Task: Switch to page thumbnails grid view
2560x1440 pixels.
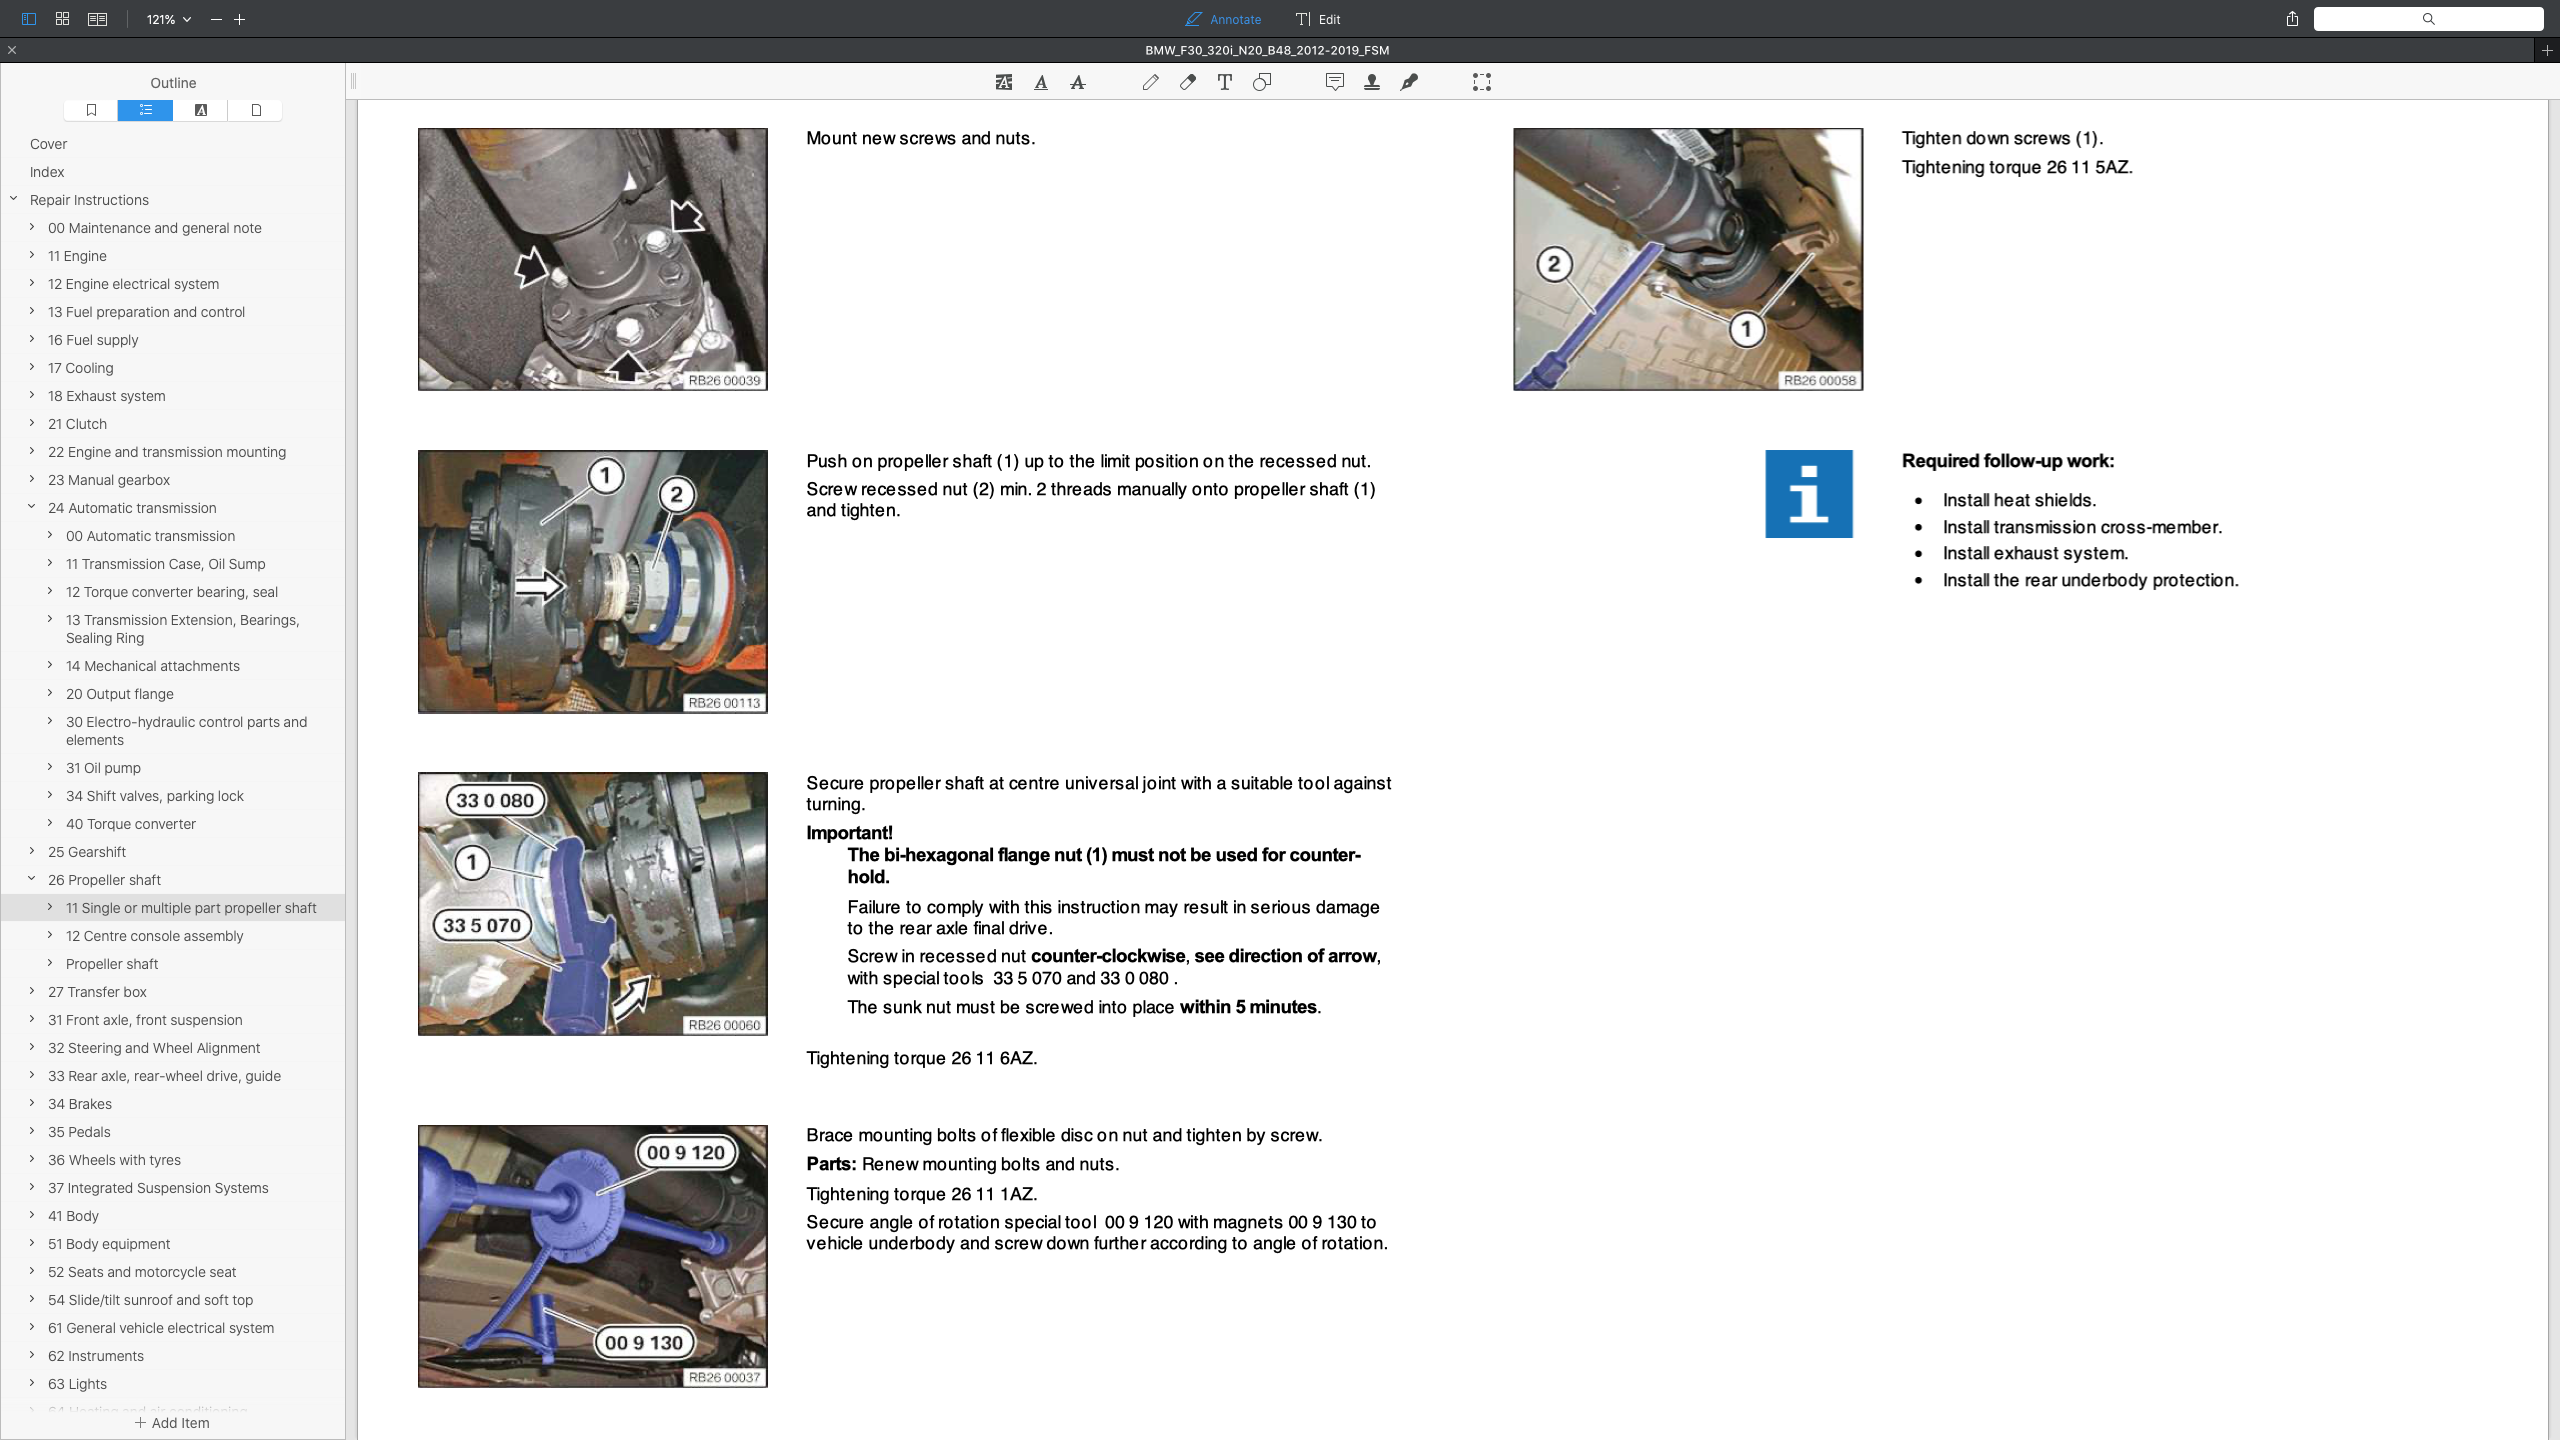Action: pyautogui.click(x=62, y=19)
